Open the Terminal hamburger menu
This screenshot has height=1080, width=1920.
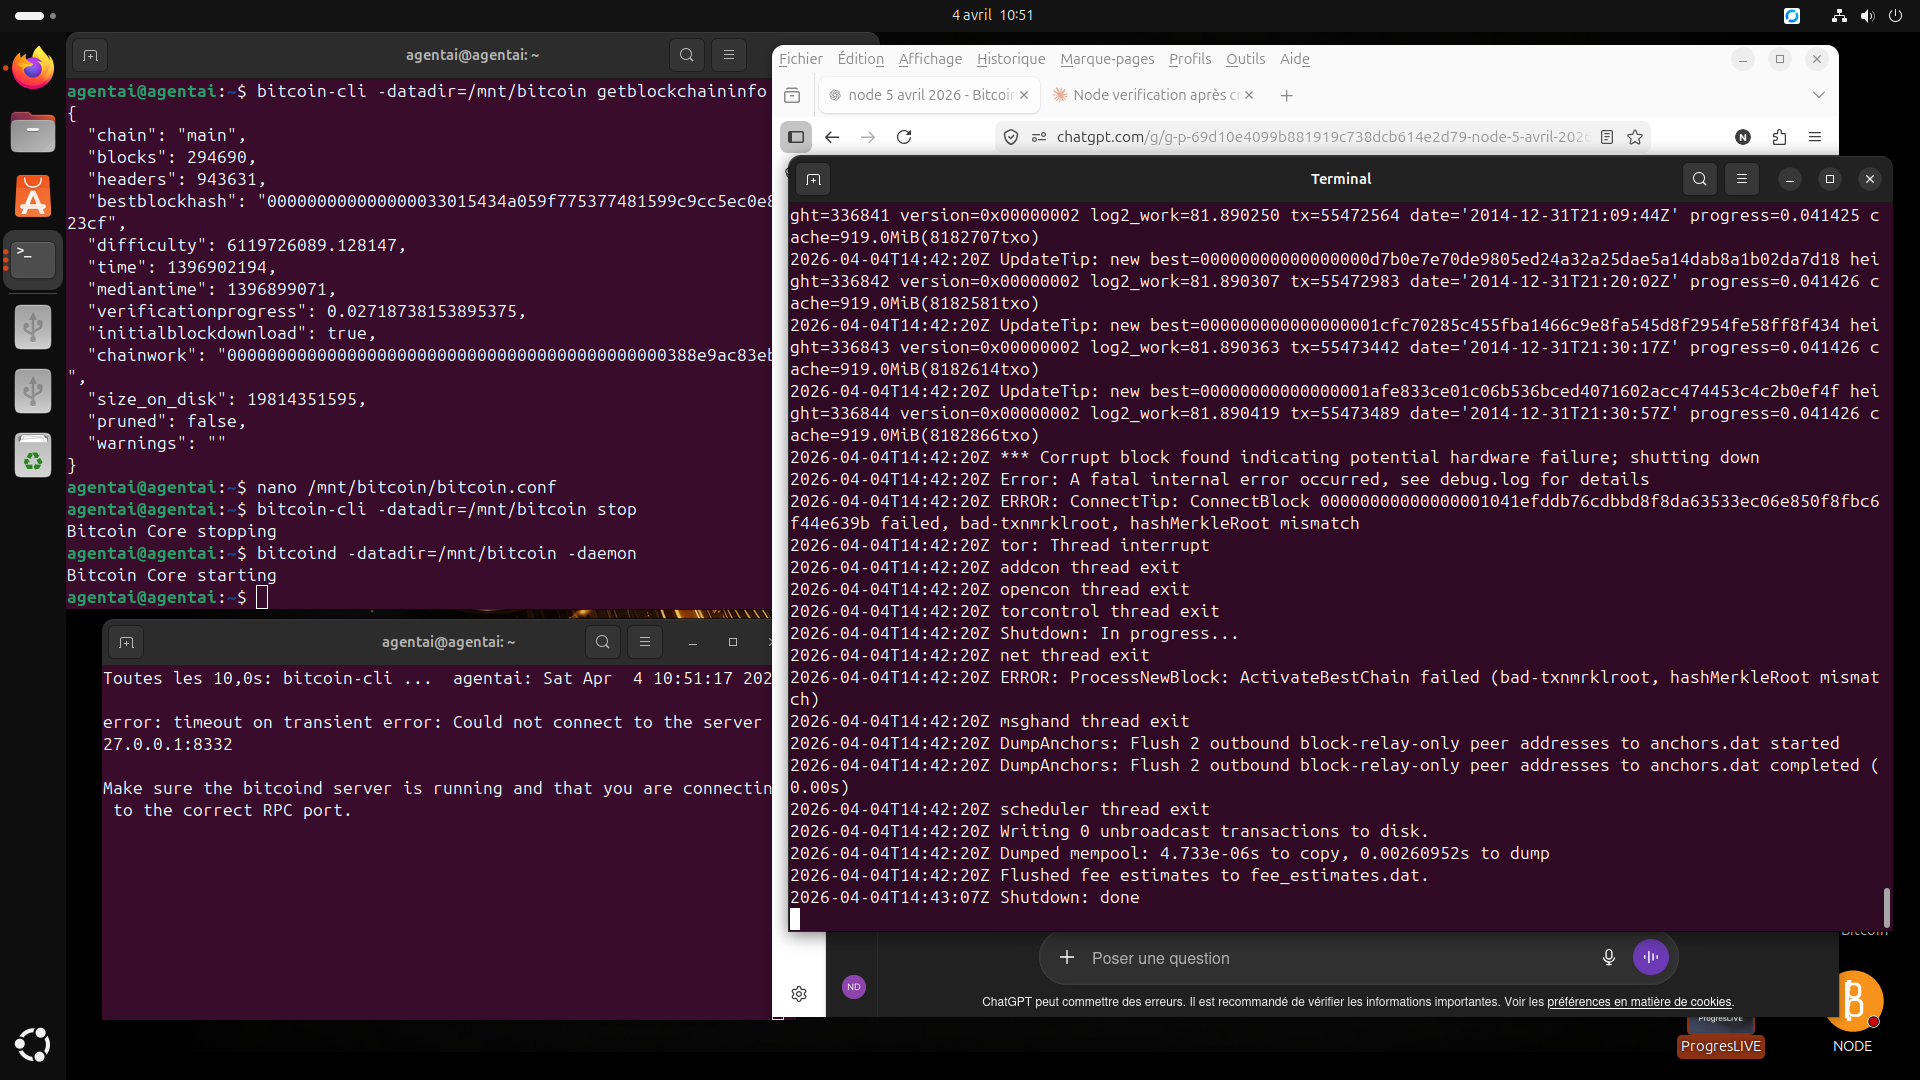[1742, 179]
